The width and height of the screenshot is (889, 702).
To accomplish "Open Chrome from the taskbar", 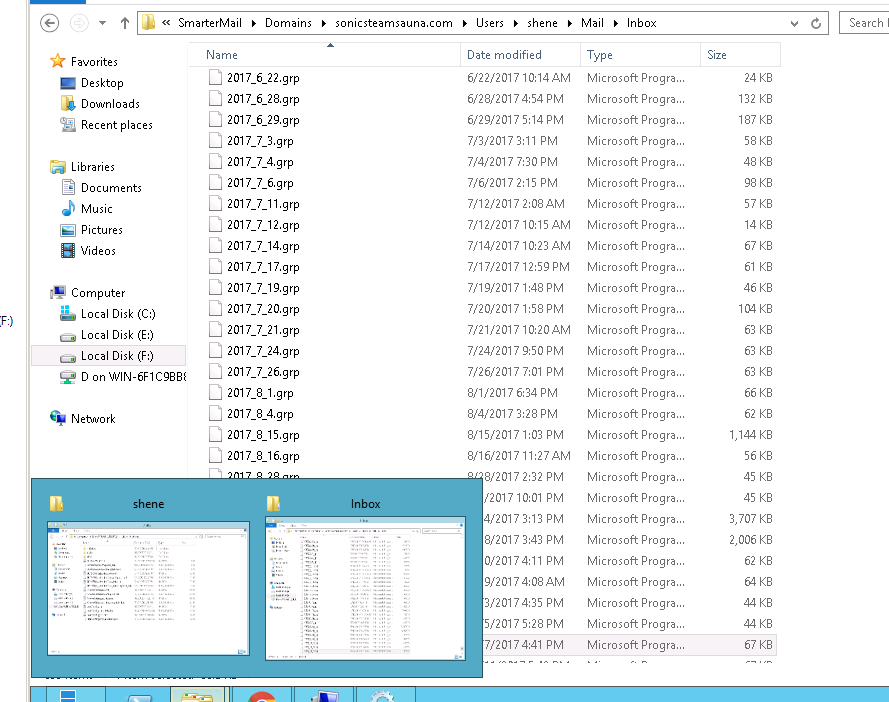I will (x=262, y=695).
